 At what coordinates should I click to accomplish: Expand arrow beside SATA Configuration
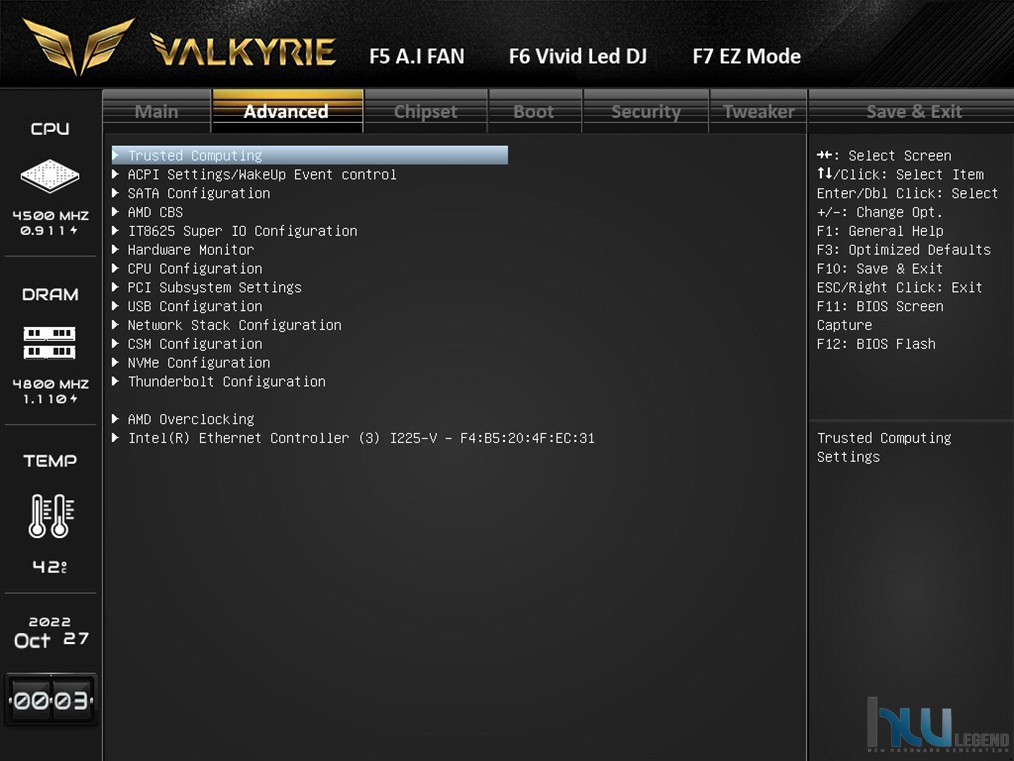(116, 193)
